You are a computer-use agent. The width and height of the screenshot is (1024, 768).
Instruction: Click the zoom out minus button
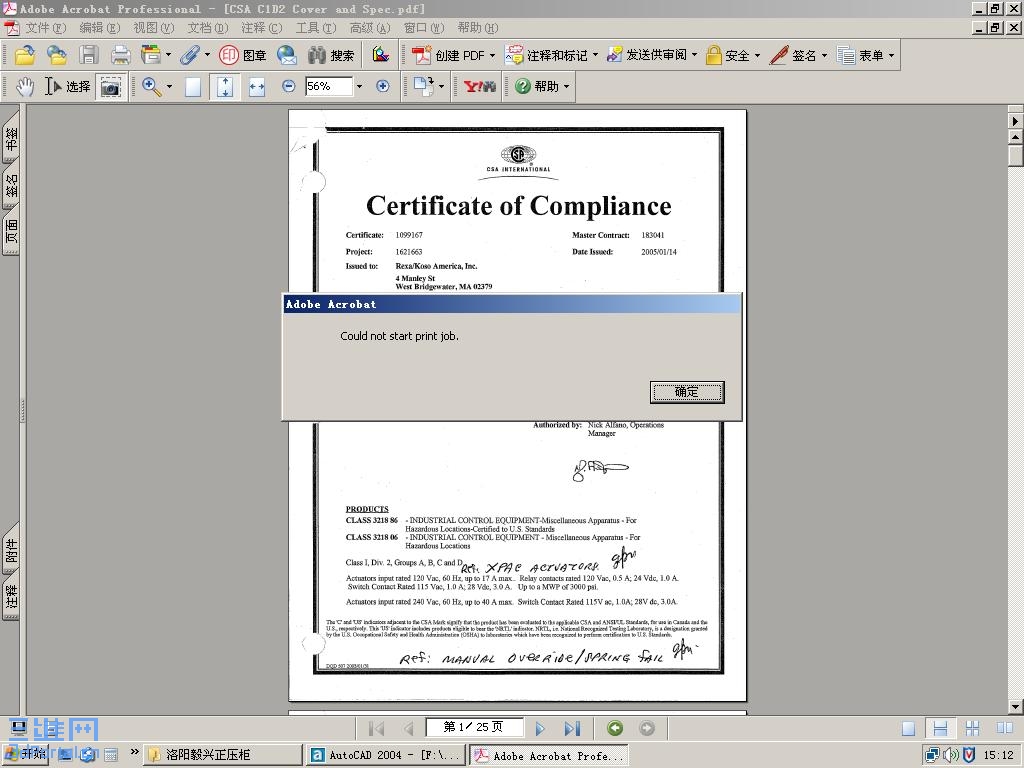289,86
